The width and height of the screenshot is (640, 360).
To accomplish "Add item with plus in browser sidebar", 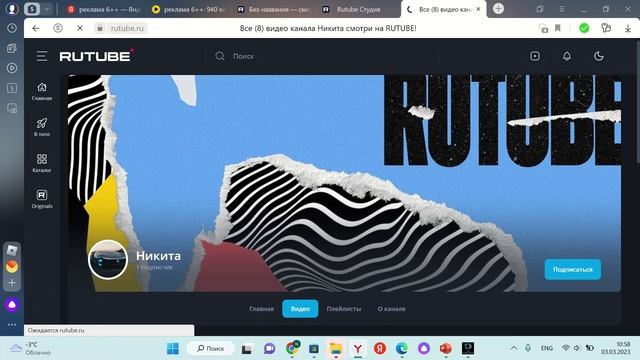I will pos(12,282).
